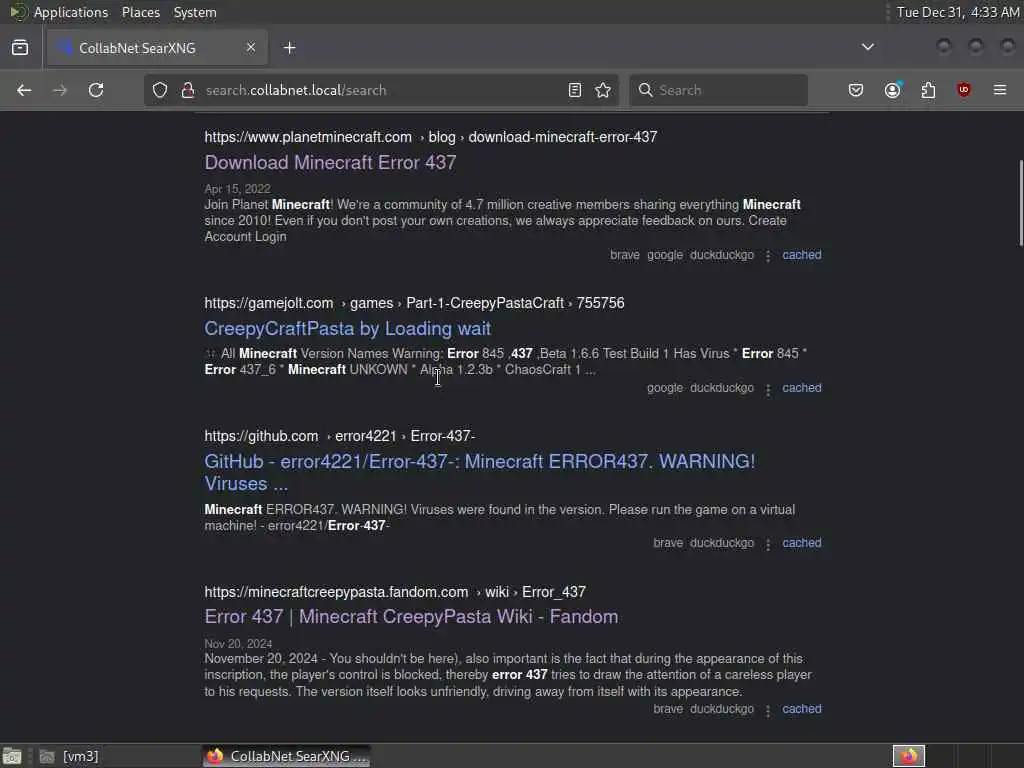Image resolution: width=1024 pixels, height=768 pixels.
Task: Open the Error 437 Minecraft CreepyPasta Wiki link
Action: 411,616
